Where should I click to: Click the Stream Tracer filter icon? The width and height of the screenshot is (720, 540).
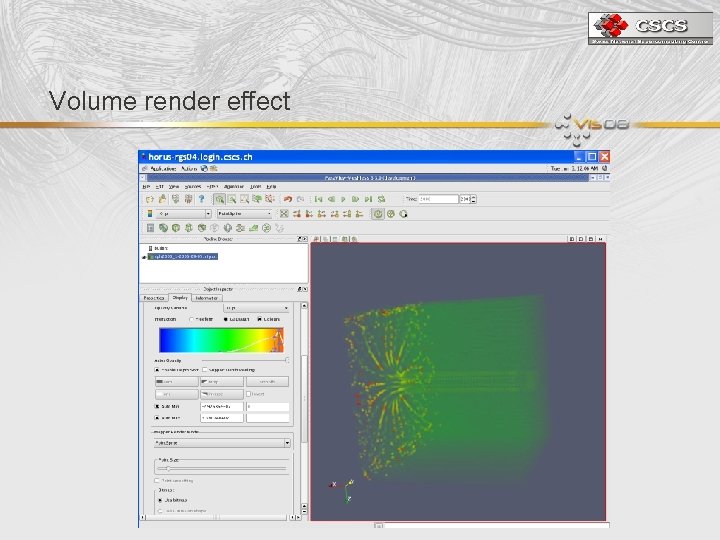[x=240, y=228]
